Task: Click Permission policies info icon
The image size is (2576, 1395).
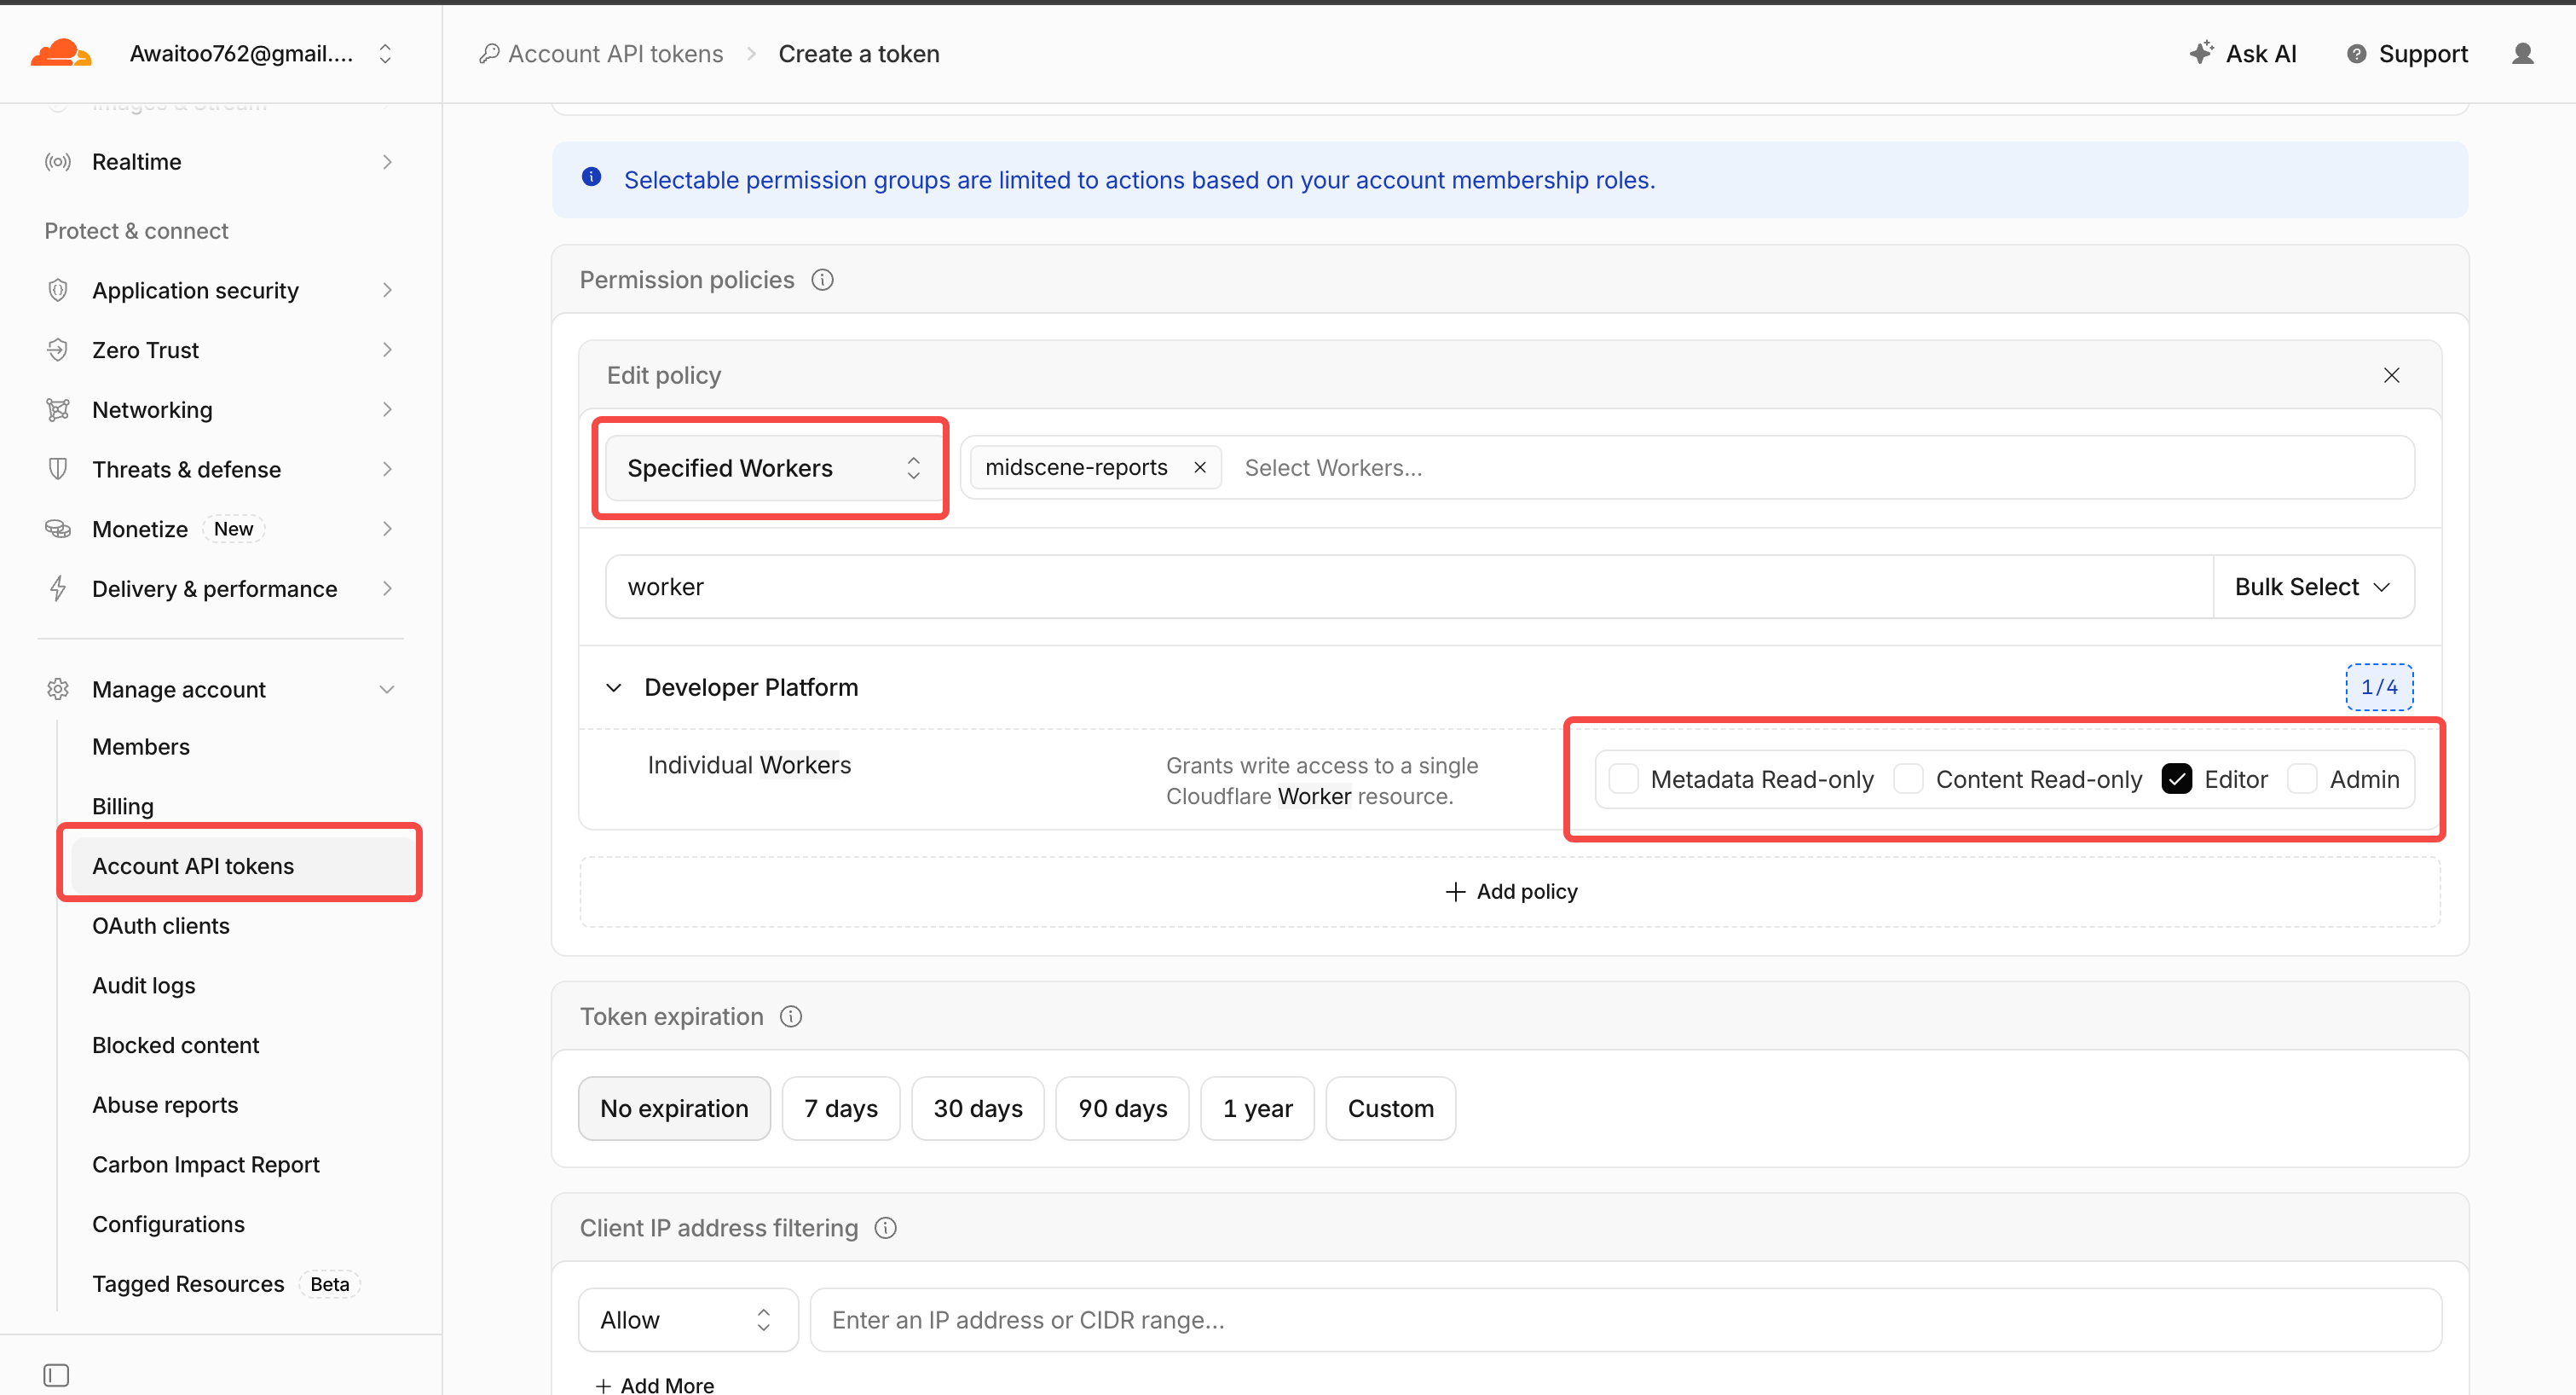Action: (x=822, y=280)
